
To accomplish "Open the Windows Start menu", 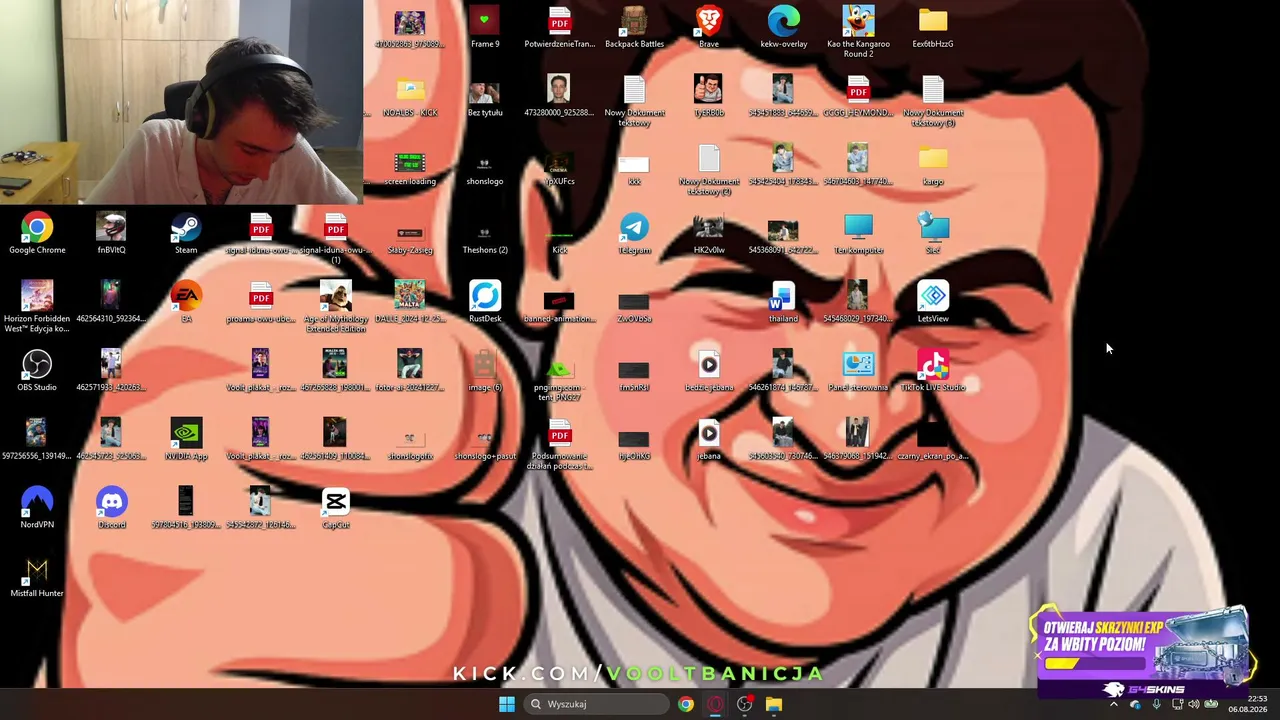I will point(507,704).
